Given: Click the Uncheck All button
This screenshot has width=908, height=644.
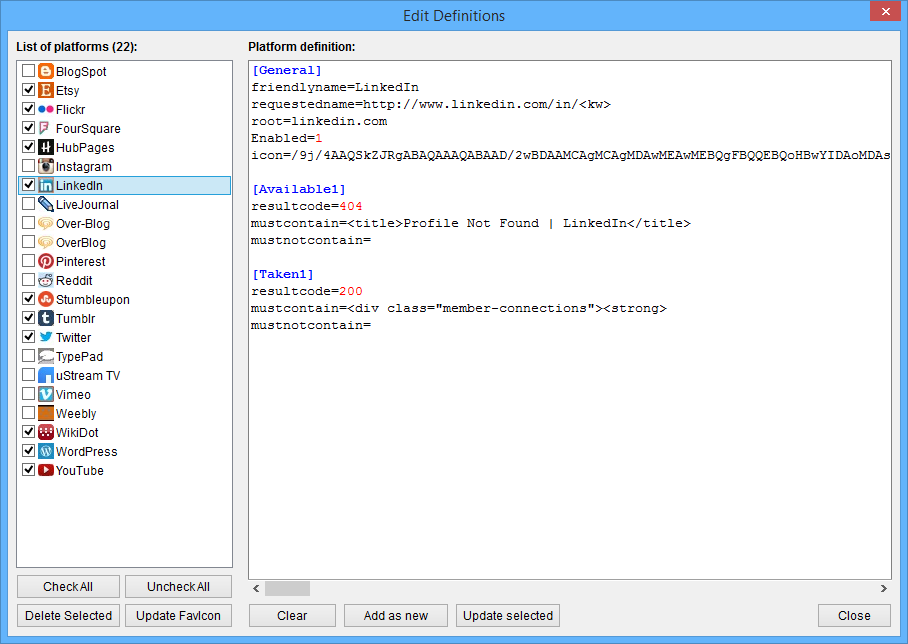Looking at the screenshot, I should (x=178, y=587).
